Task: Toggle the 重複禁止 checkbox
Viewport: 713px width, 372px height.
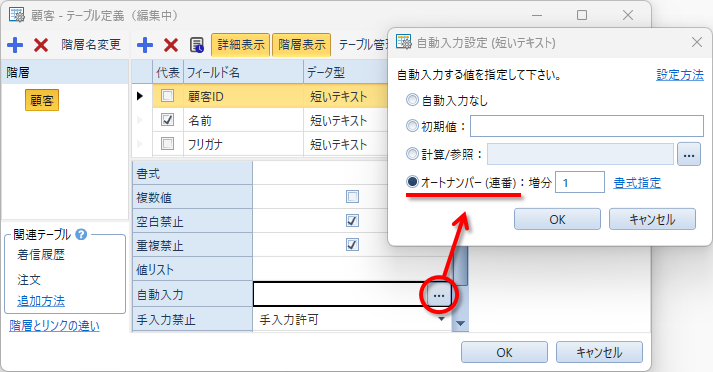Action: [x=352, y=245]
